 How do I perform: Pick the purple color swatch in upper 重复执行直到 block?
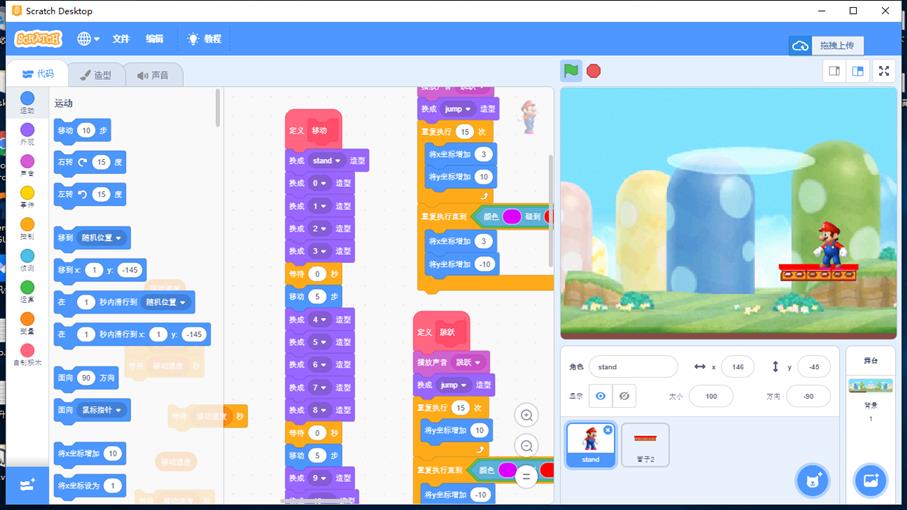coord(511,216)
